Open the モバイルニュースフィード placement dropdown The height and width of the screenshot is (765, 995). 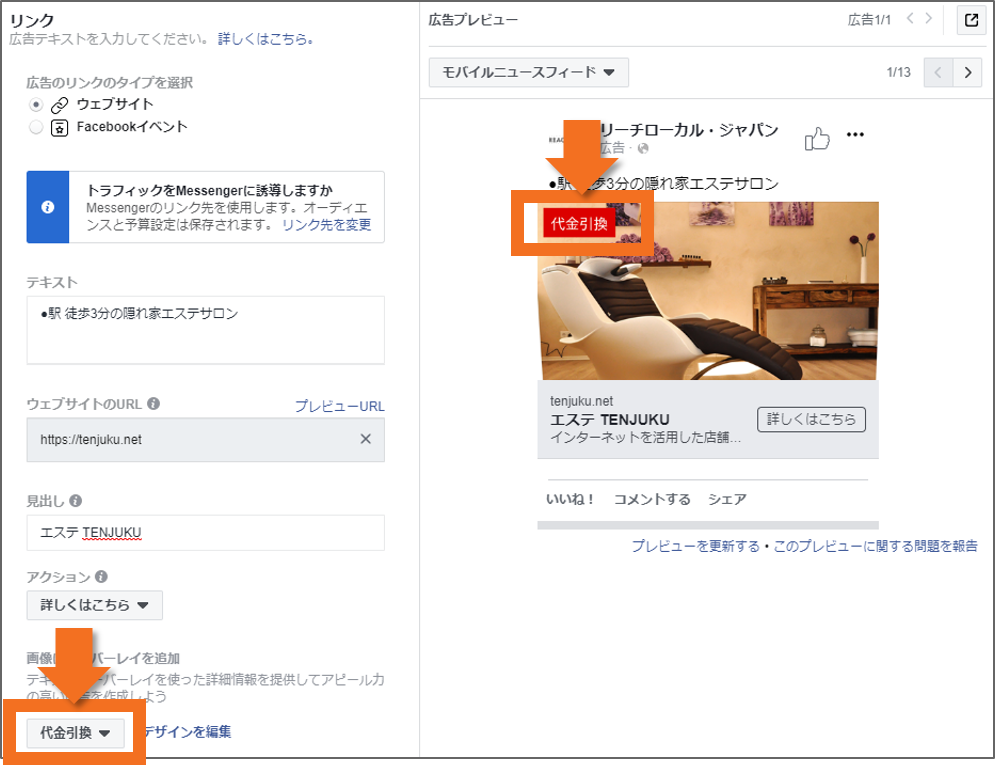click(x=529, y=72)
